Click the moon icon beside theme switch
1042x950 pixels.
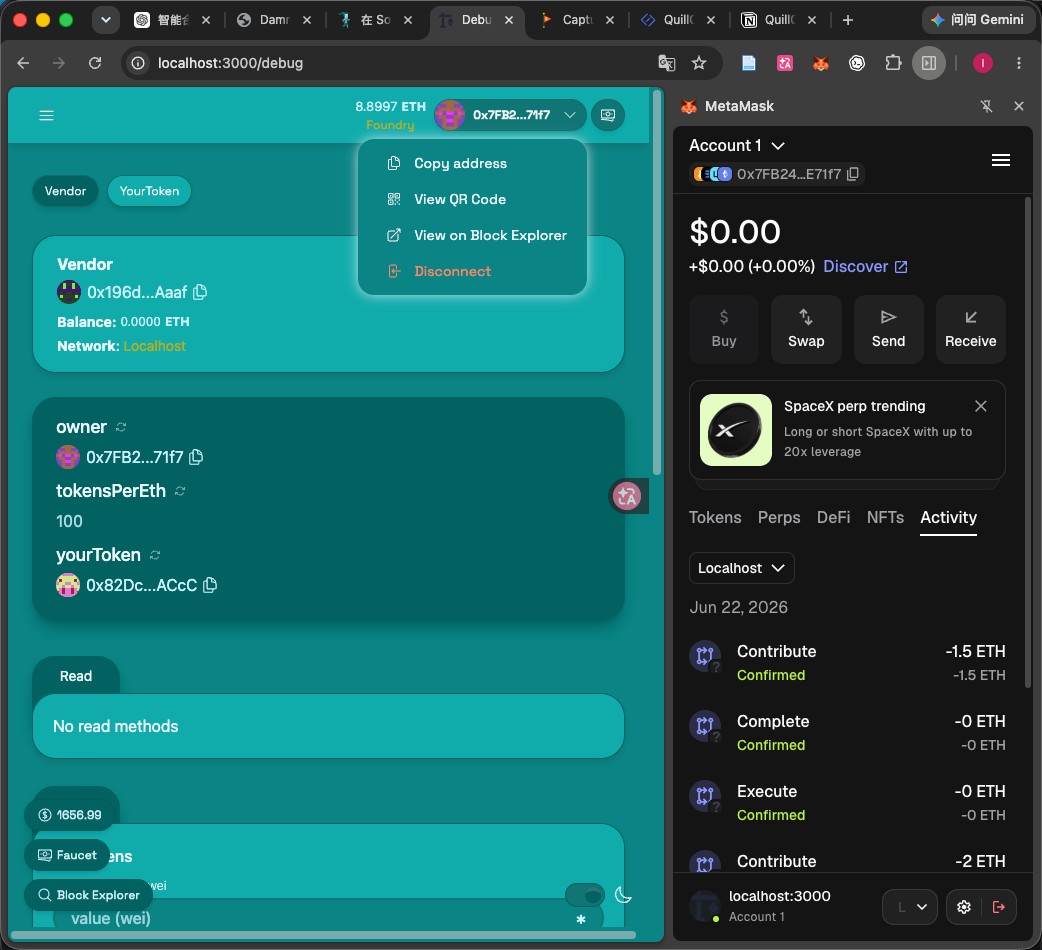click(x=623, y=895)
